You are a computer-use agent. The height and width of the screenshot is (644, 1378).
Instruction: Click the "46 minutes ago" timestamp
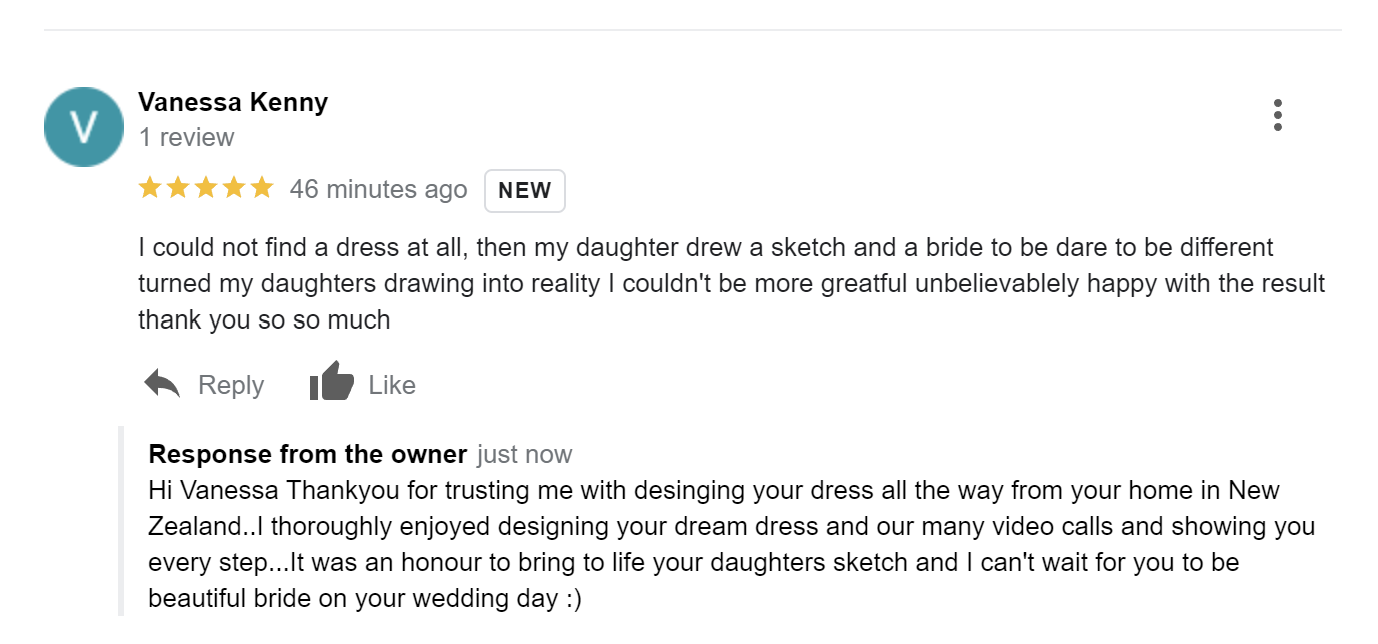pyautogui.click(x=378, y=189)
